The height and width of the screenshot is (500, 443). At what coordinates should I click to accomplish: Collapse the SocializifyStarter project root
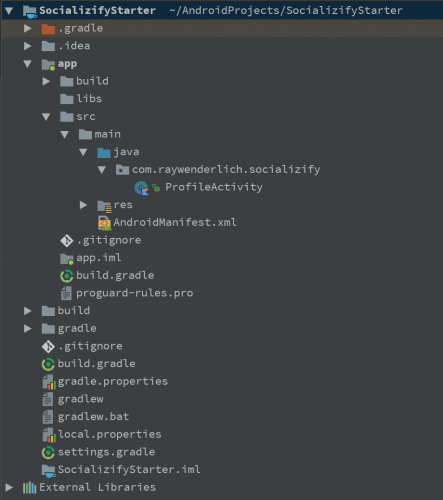pos(9,11)
